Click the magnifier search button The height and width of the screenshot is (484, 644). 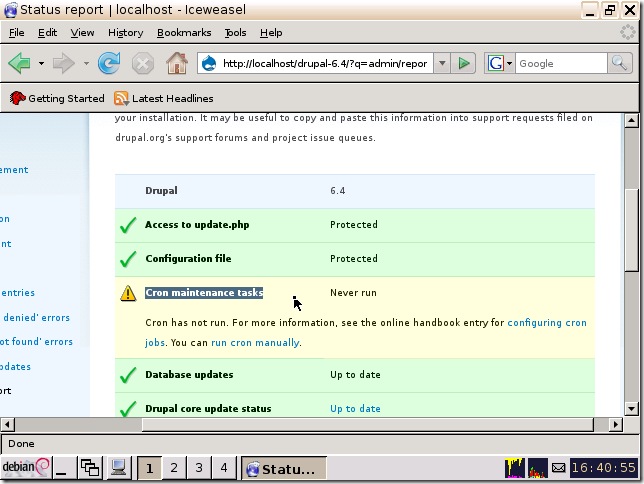pyautogui.click(x=619, y=63)
